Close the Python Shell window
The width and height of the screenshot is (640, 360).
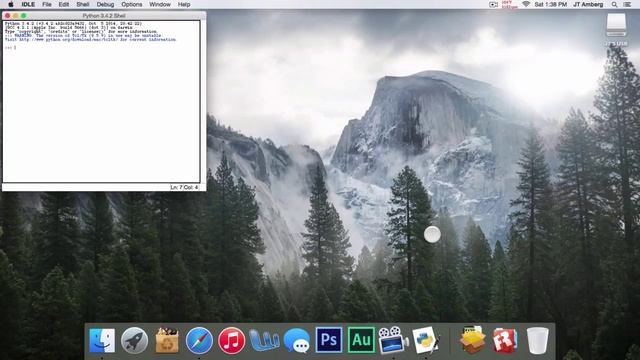click(7, 16)
